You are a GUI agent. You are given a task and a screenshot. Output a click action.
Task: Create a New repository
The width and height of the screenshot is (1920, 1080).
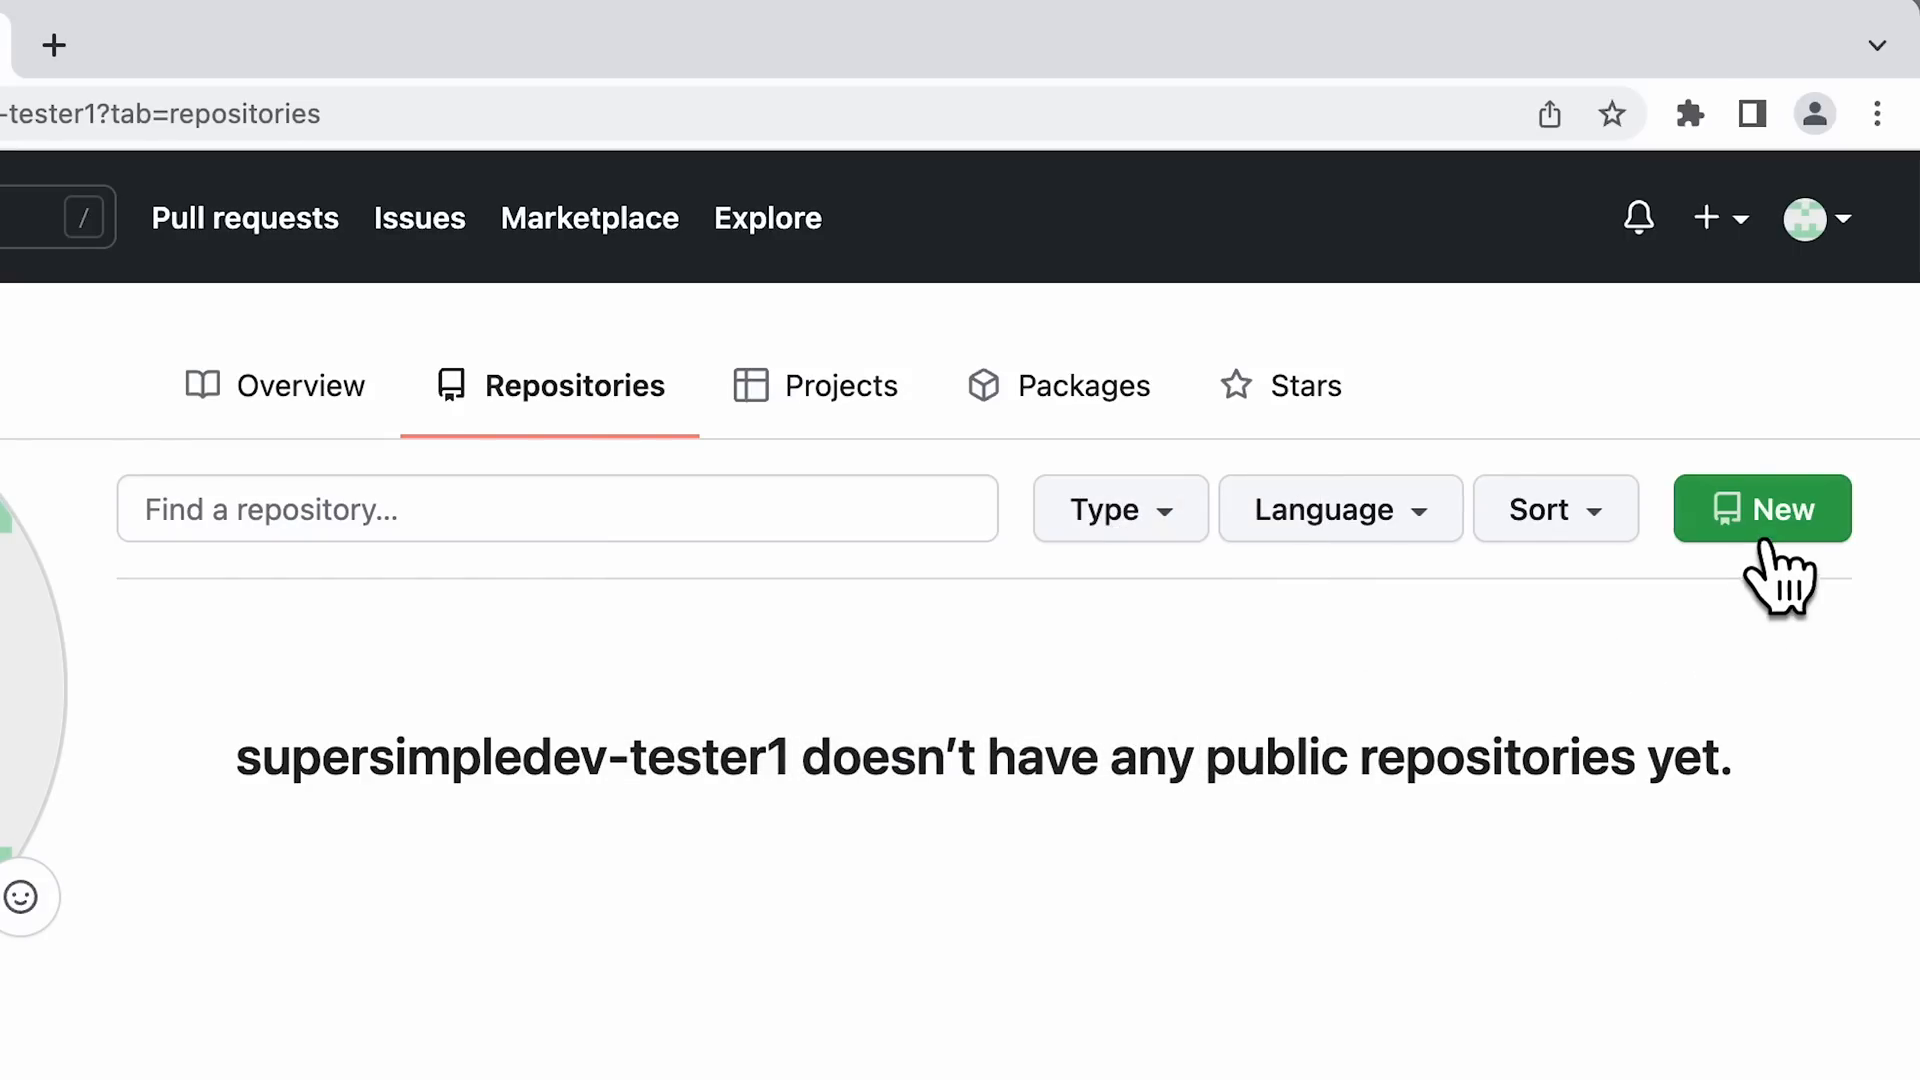1762,508
